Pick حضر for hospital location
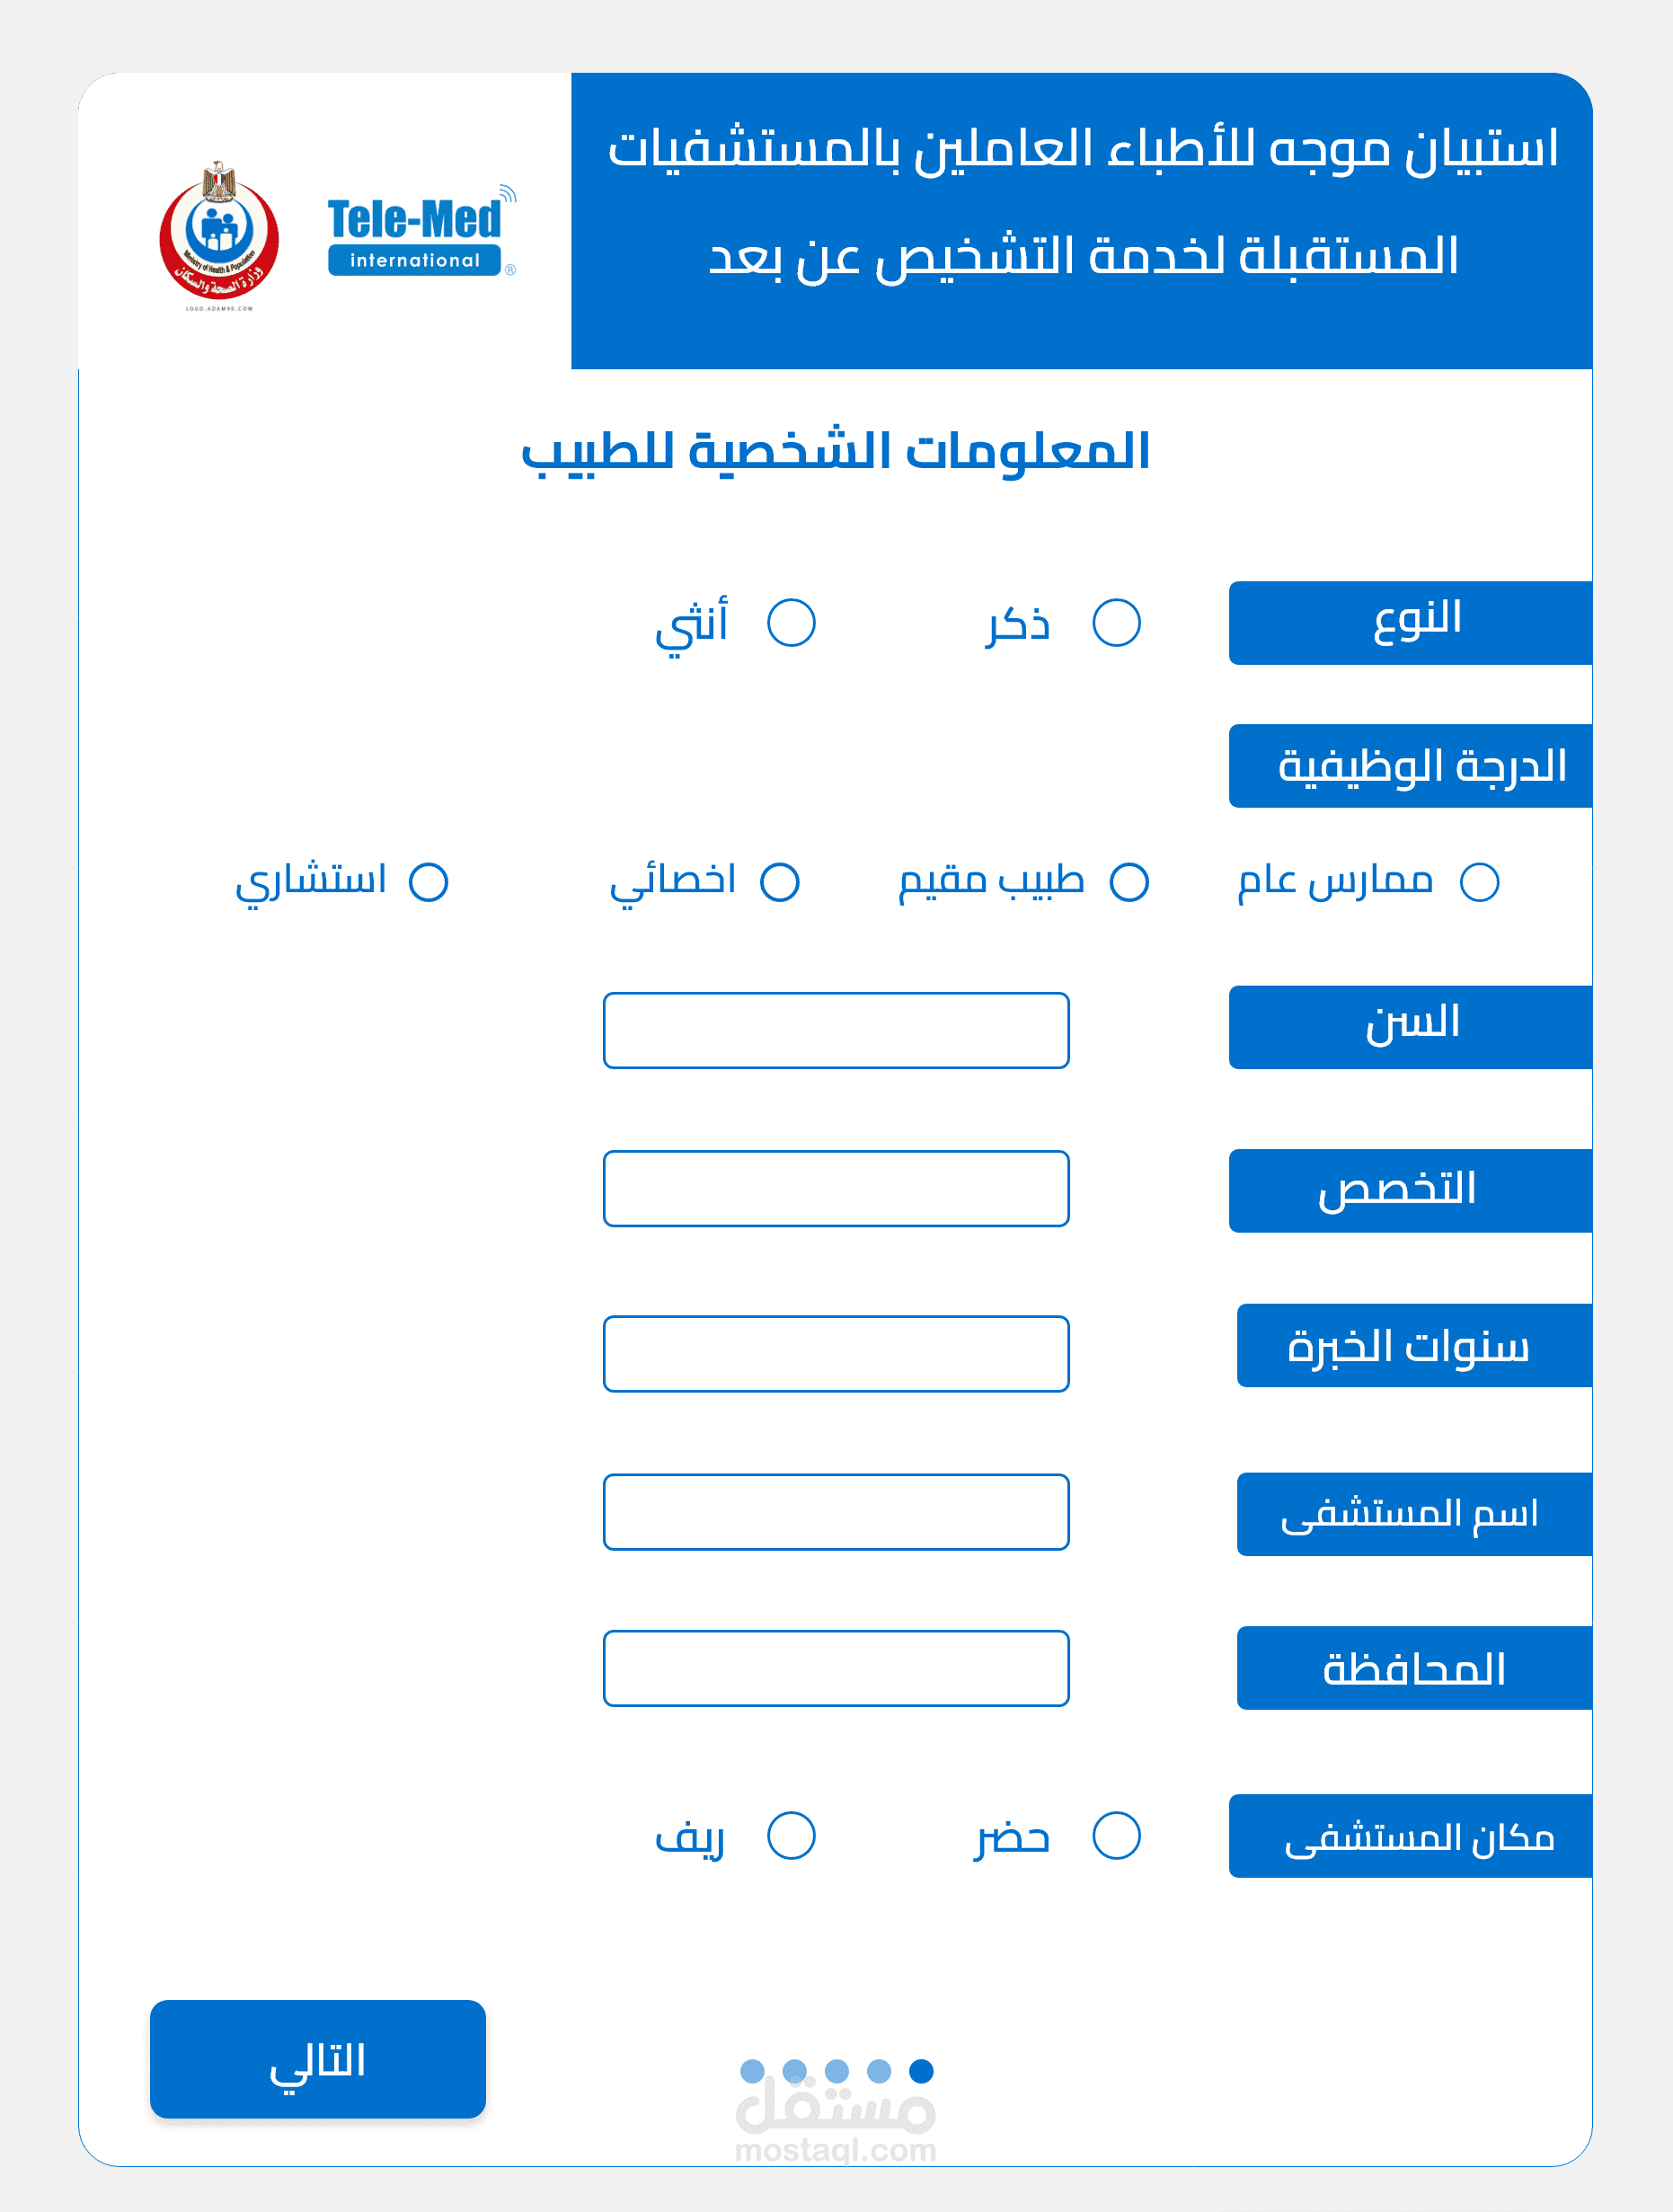 [1115, 1835]
